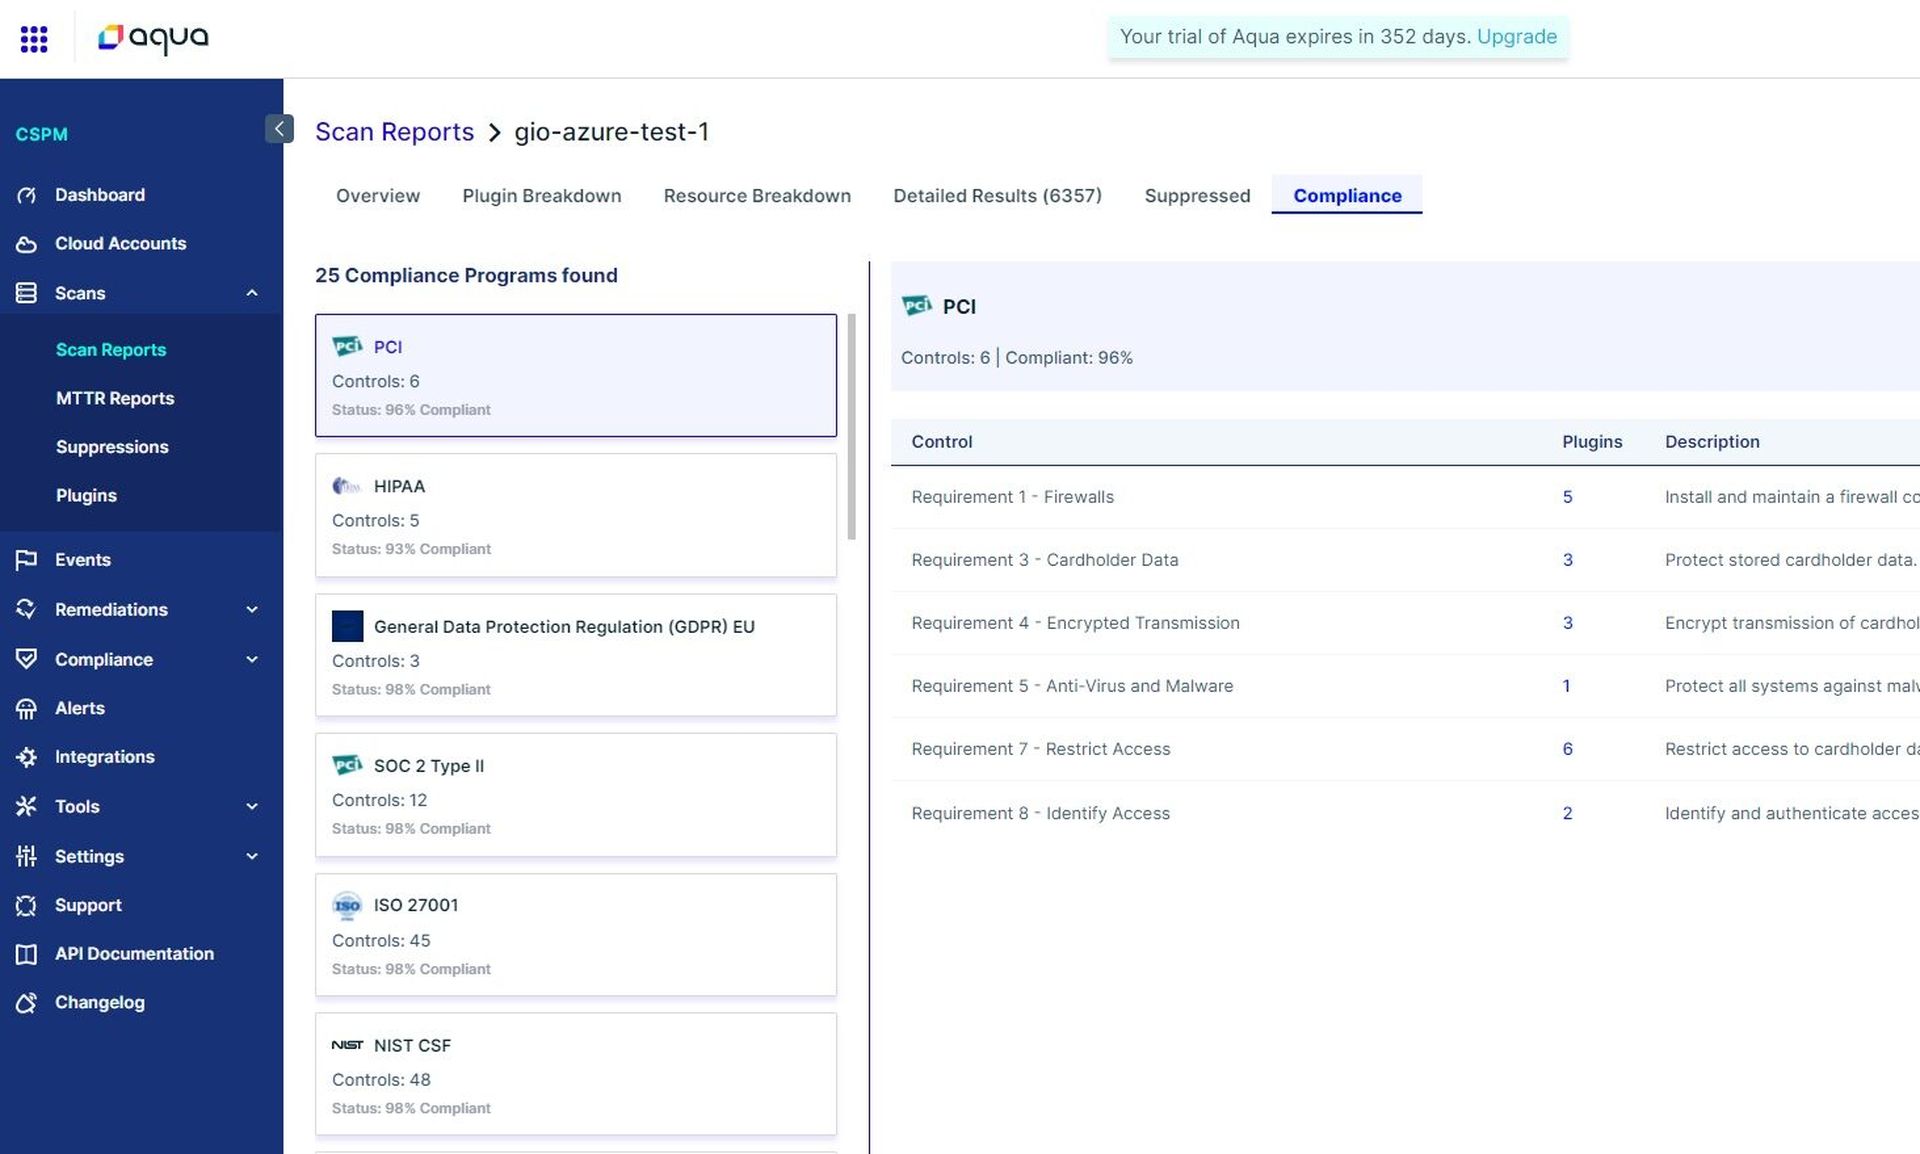Image resolution: width=1920 pixels, height=1154 pixels.
Task: Select the HIPAA compliance program card
Action: (576, 516)
